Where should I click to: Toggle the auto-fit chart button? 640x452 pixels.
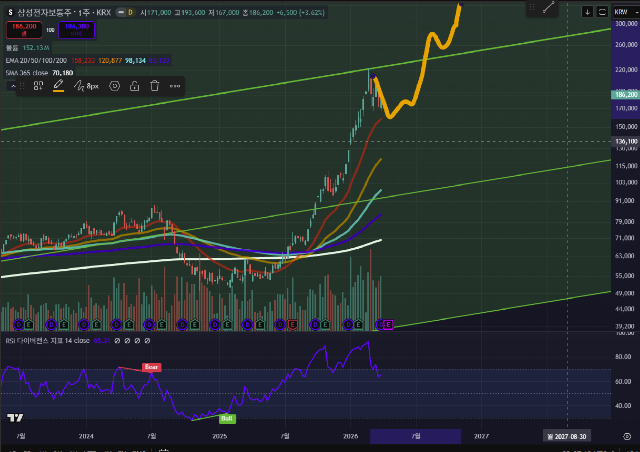pyautogui.click(x=602, y=12)
